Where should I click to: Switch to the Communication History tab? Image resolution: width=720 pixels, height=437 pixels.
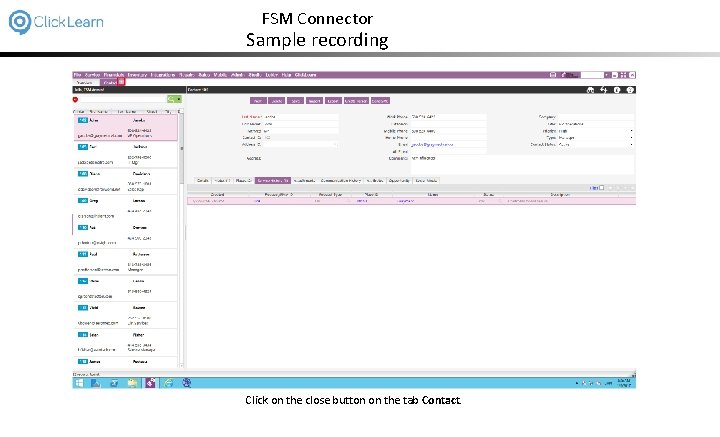(341, 181)
